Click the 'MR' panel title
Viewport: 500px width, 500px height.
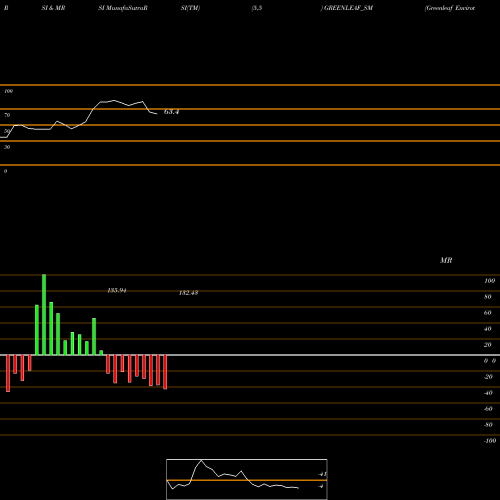[446, 260]
